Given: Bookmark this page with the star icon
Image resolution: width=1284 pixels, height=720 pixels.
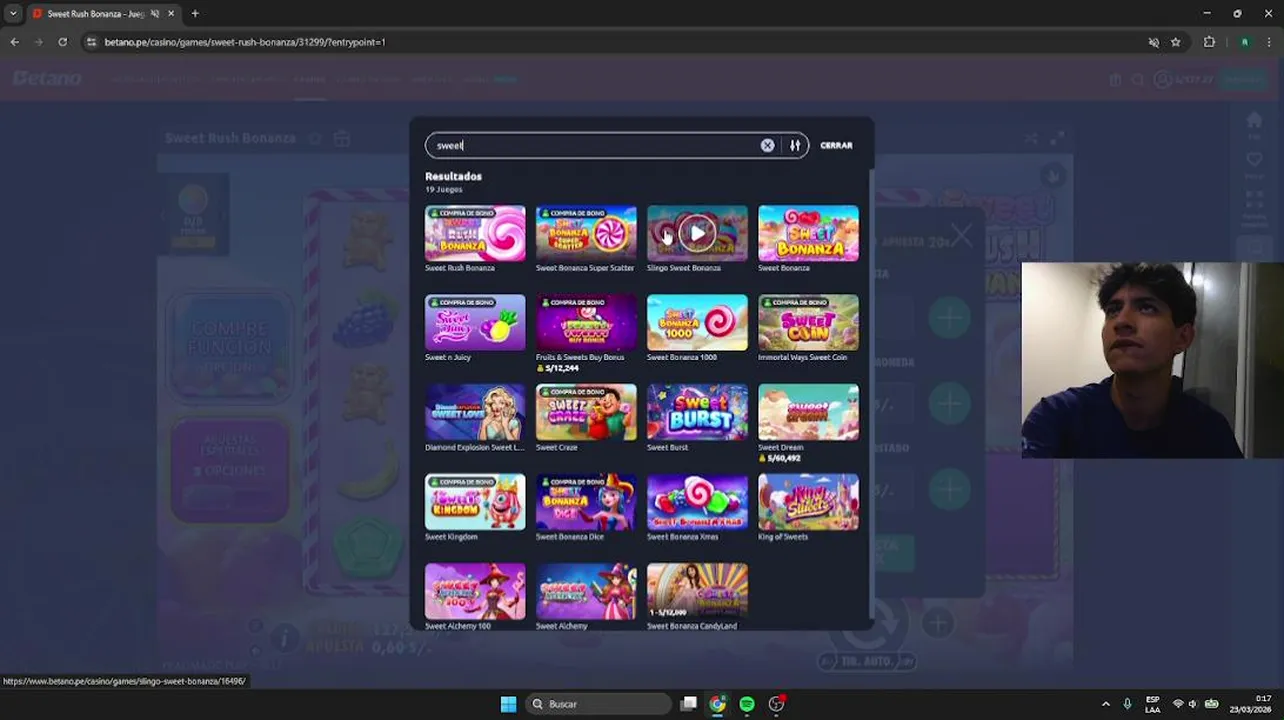Looking at the screenshot, I should point(1176,42).
